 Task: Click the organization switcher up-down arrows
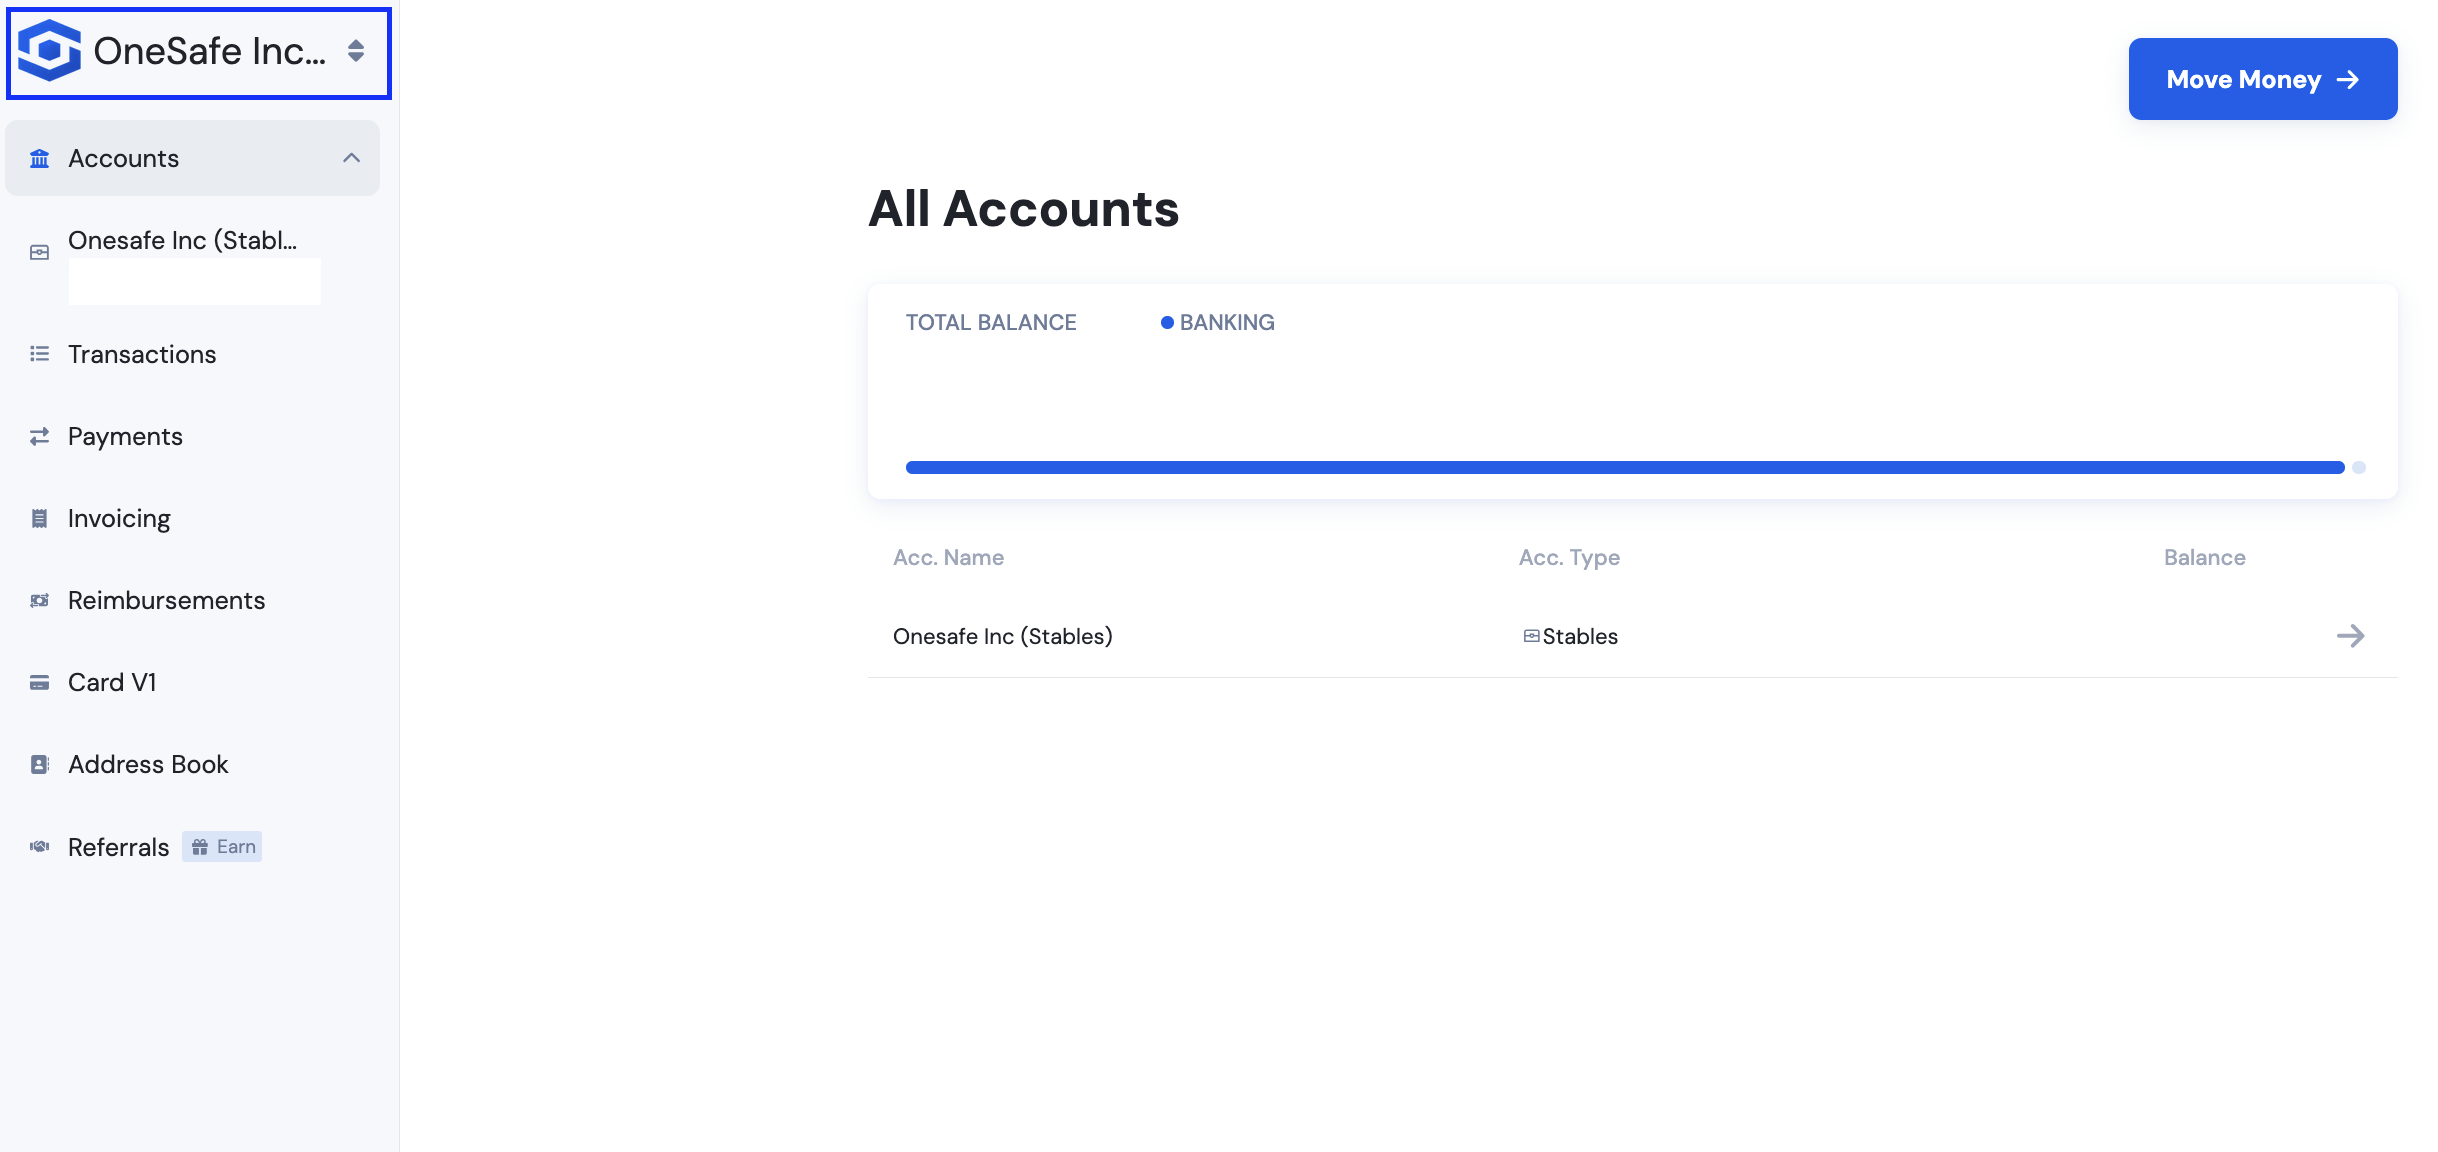356,51
